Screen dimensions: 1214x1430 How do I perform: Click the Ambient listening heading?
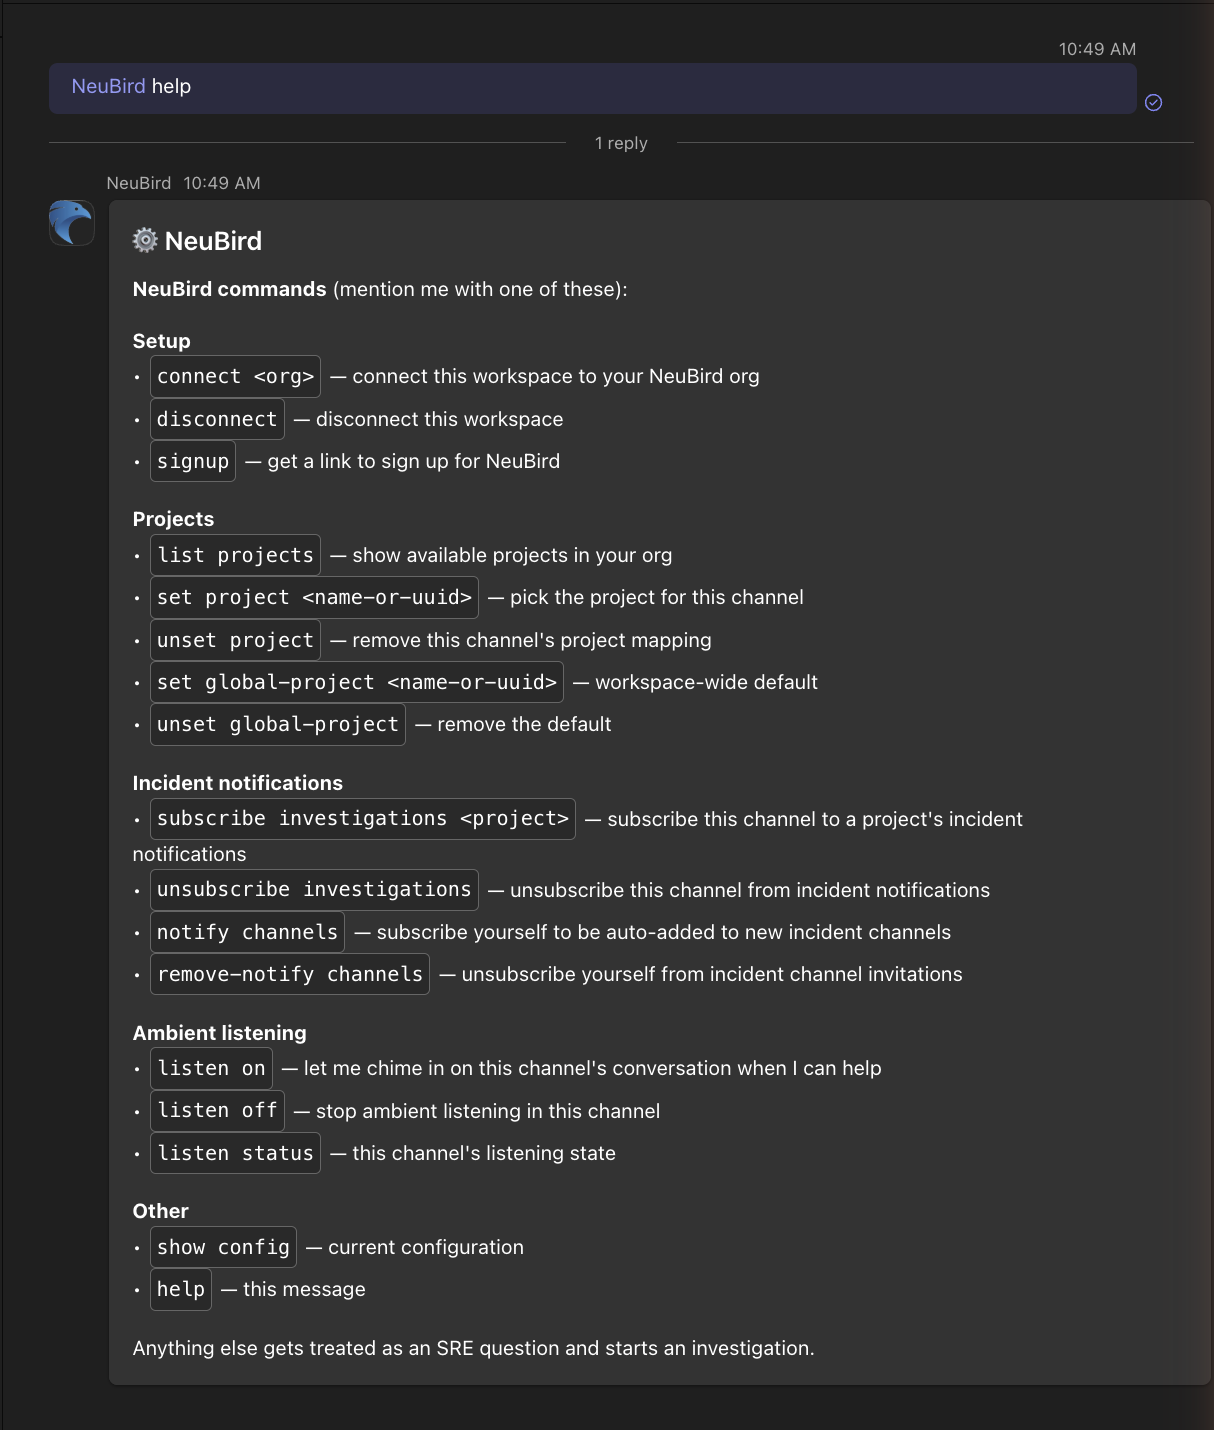pos(220,1033)
